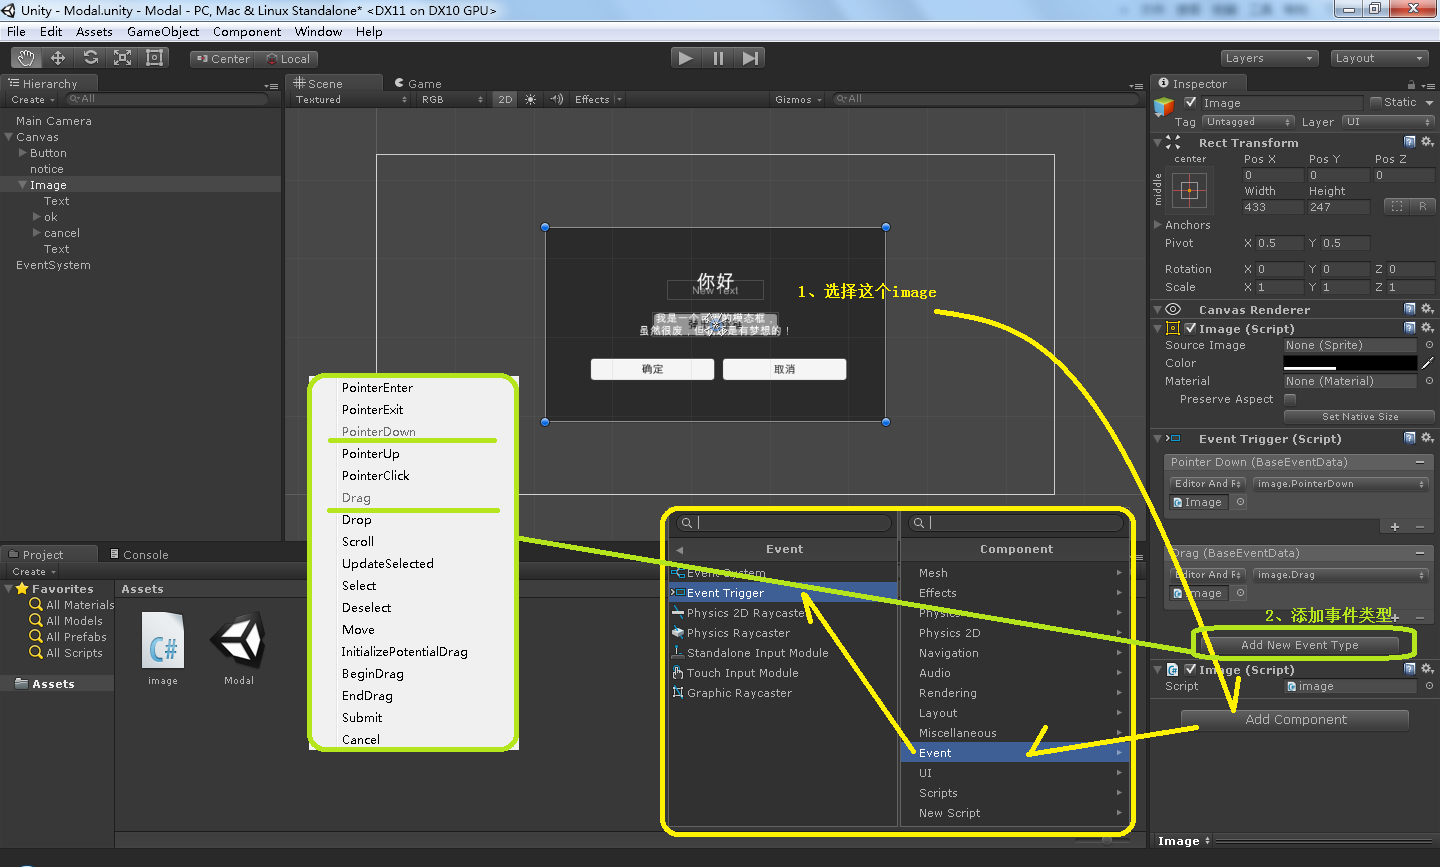Toggle the 2D scene view button
This screenshot has width=1440, height=867.
(505, 99)
